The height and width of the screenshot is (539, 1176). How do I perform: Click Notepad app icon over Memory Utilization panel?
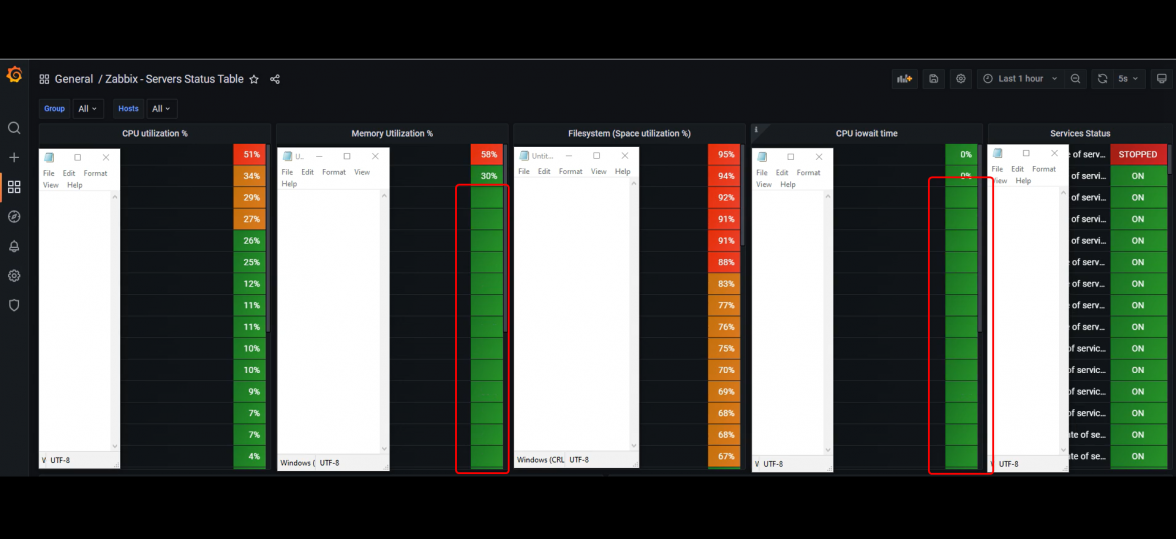pos(287,157)
